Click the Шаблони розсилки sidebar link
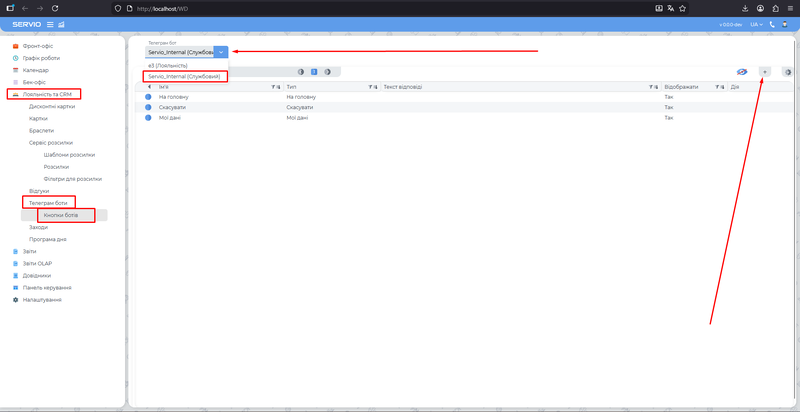This screenshot has width=800, height=412. [69, 155]
